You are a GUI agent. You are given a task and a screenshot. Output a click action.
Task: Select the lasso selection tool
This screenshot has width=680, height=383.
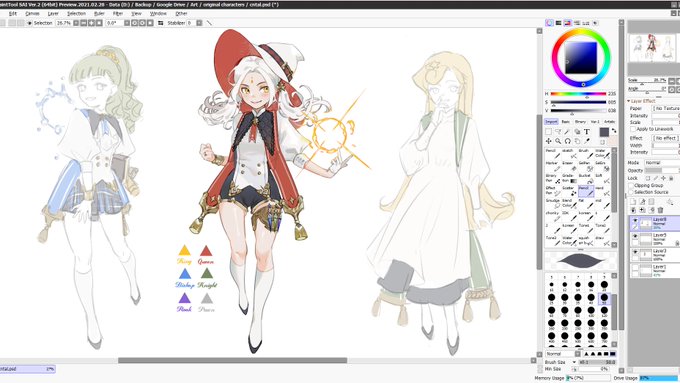point(558,131)
